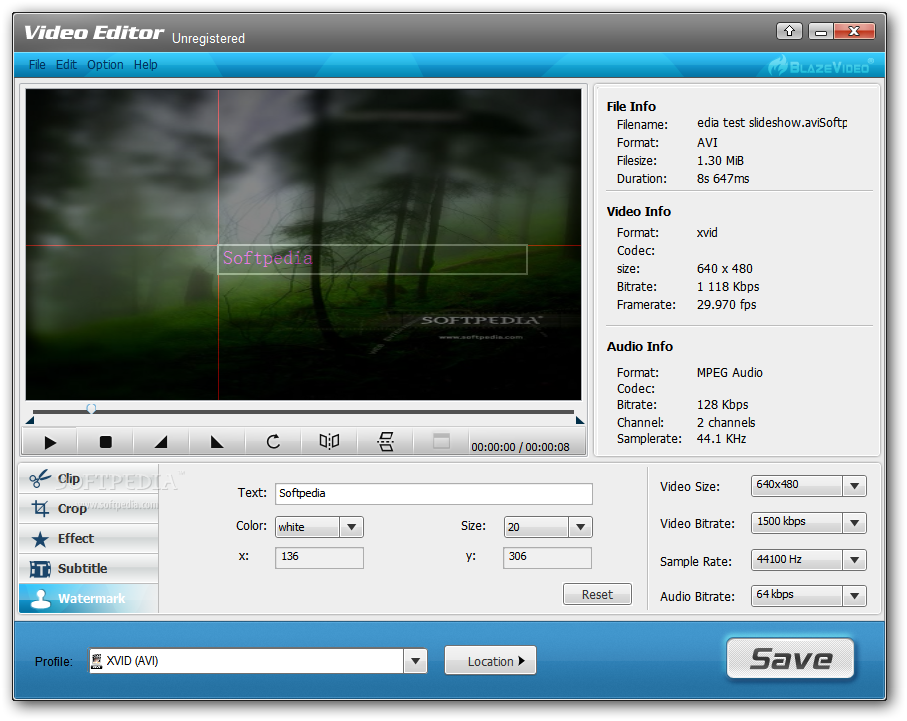The height and width of the screenshot is (721, 907).
Task: Click the time display 00:00:00 / 00:00:08
Action: pos(520,447)
